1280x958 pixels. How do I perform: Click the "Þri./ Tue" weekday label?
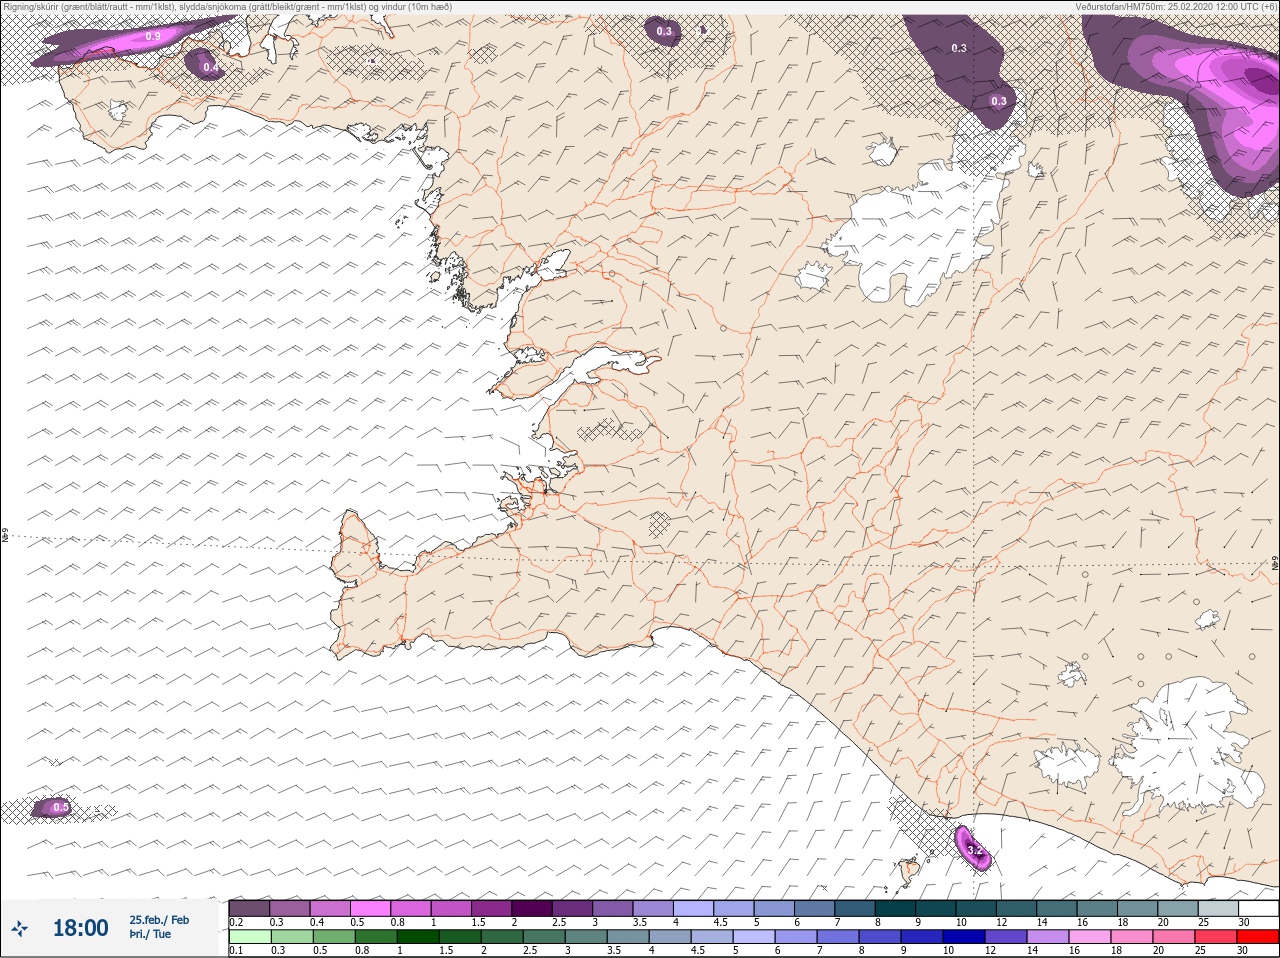click(150, 934)
